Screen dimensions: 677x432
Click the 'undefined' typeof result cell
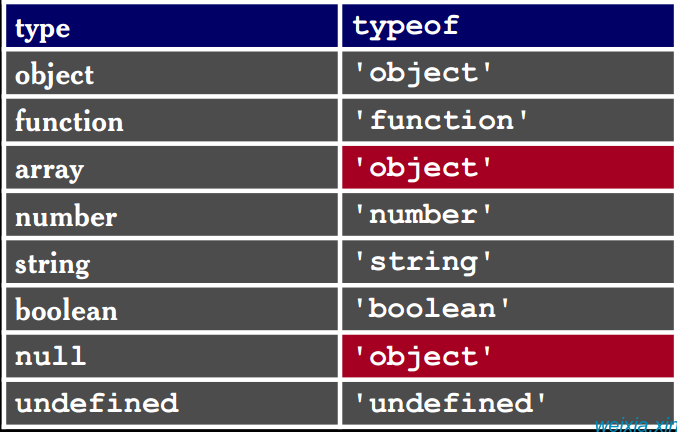point(508,403)
